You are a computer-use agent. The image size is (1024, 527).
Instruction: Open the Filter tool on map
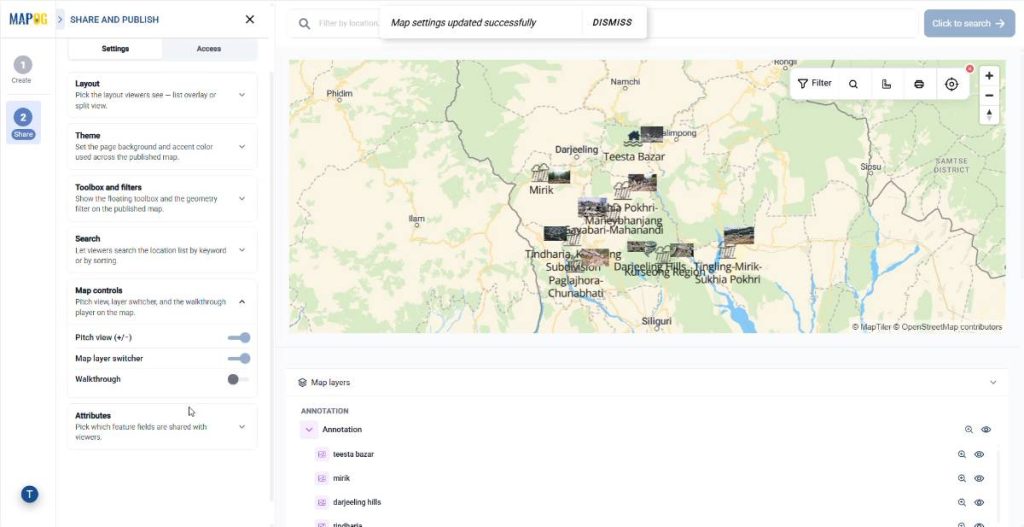(814, 84)
